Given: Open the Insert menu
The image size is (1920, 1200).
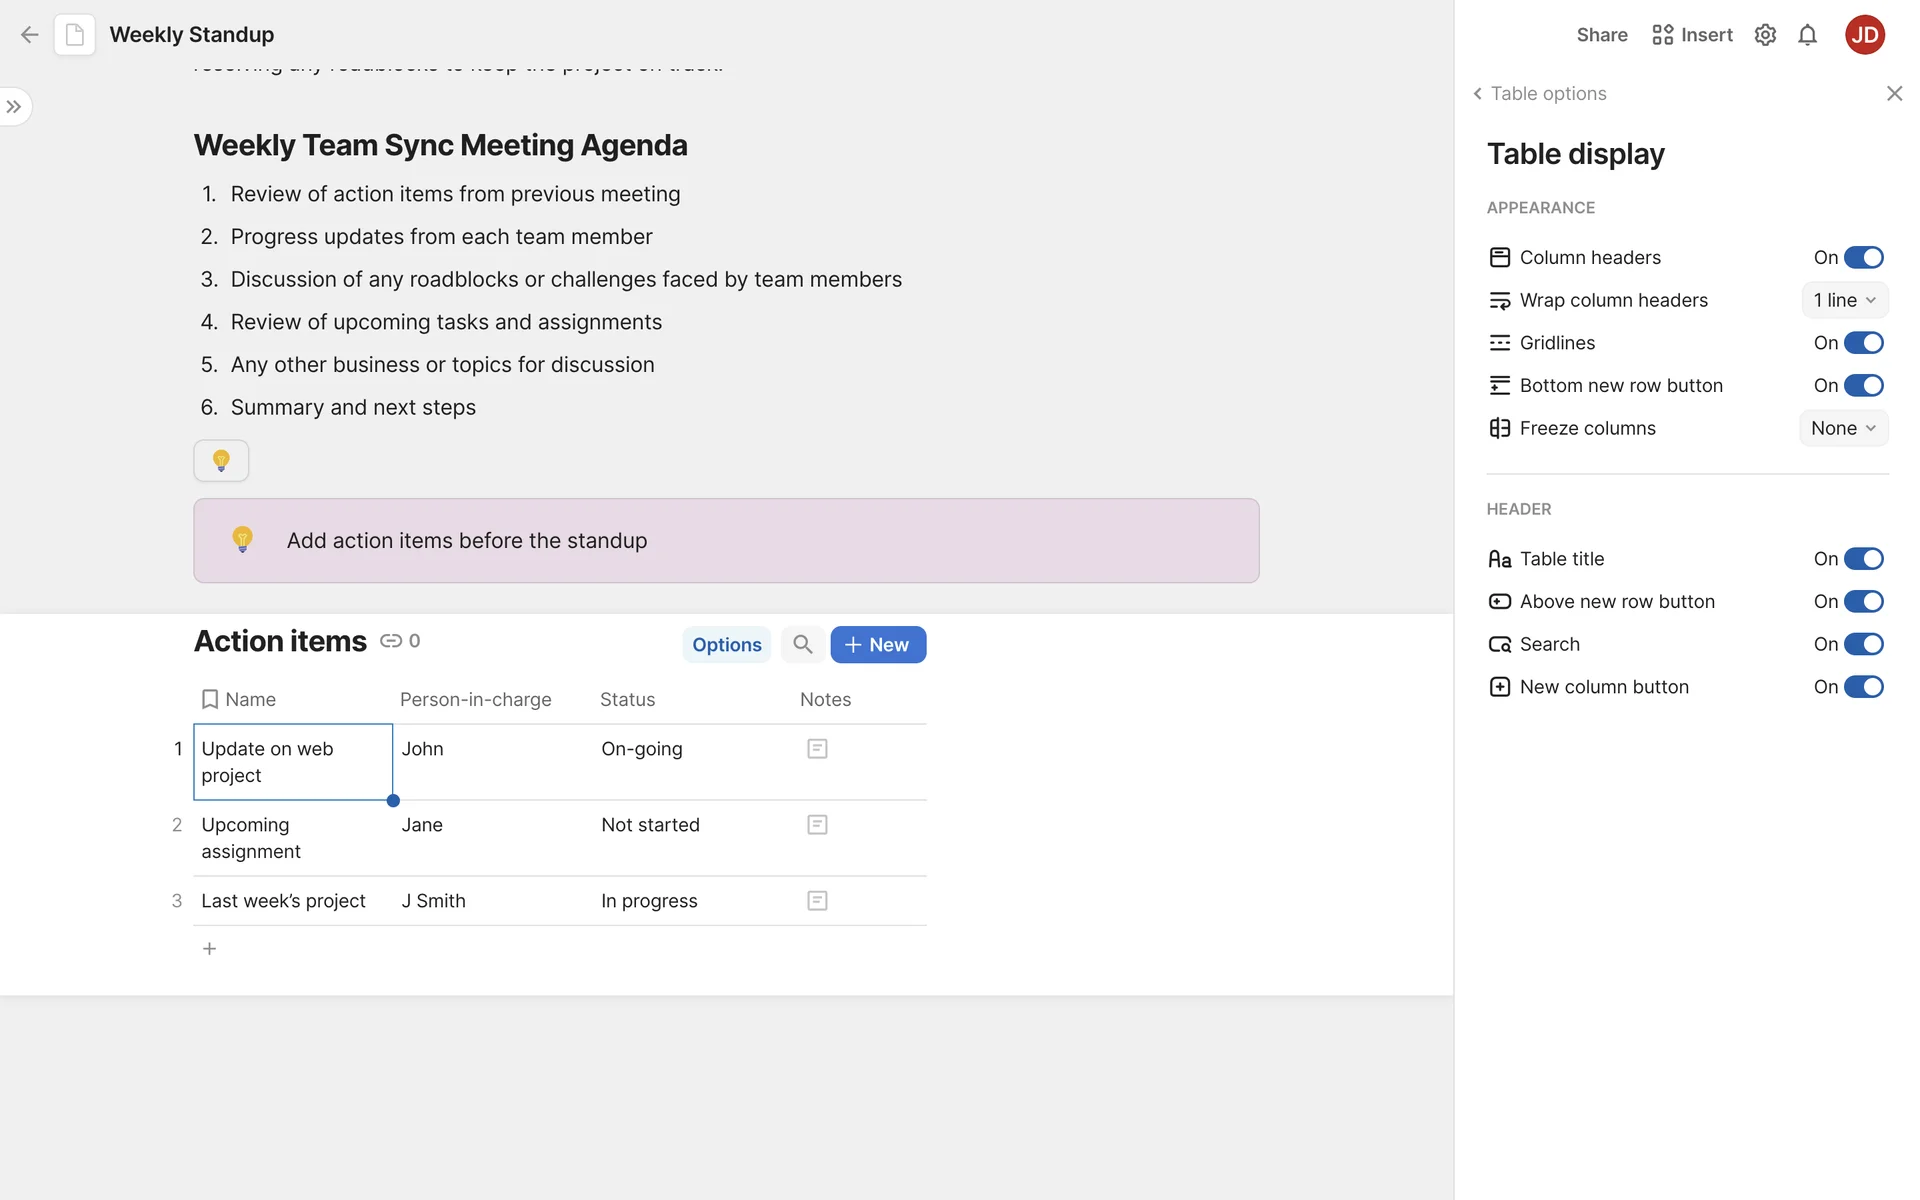Looking at the screenshot, I should (1692, 35).
